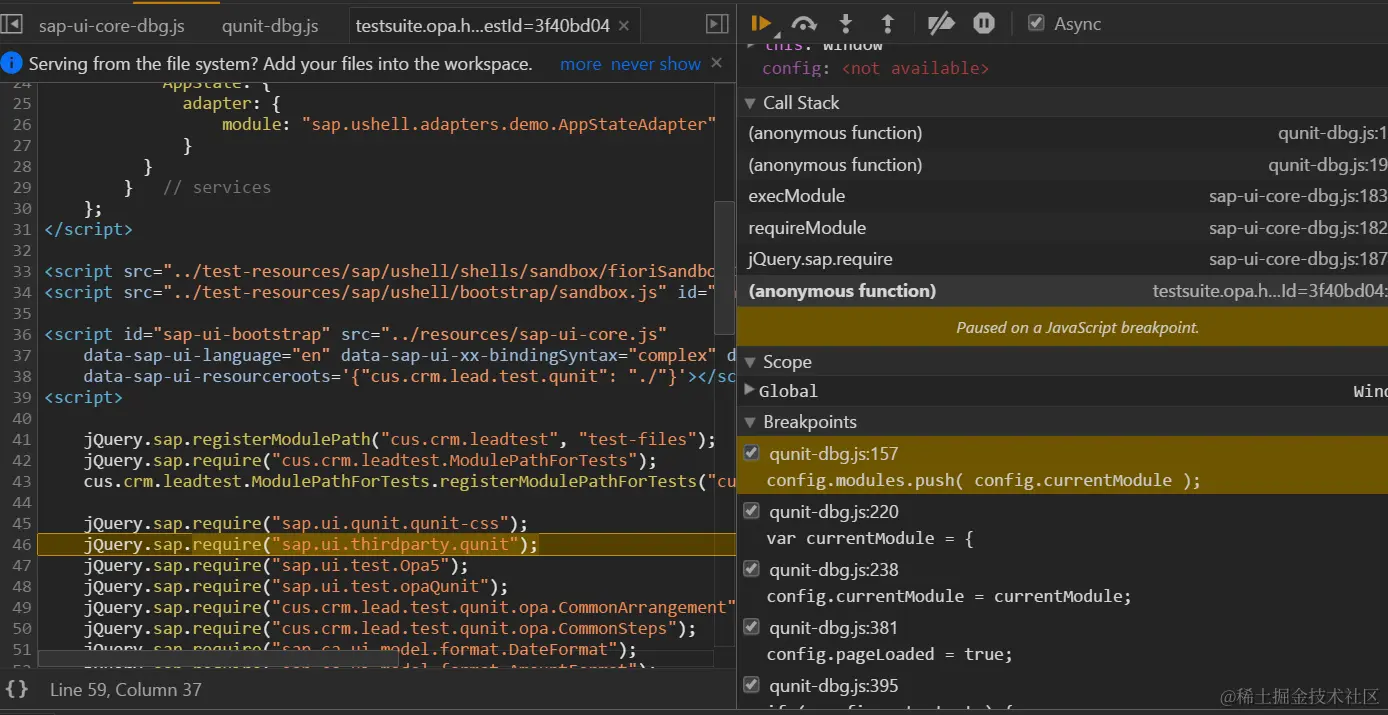1388x715 pixels.
Task: Step out of the current function
Action: (x=887, y=23)
